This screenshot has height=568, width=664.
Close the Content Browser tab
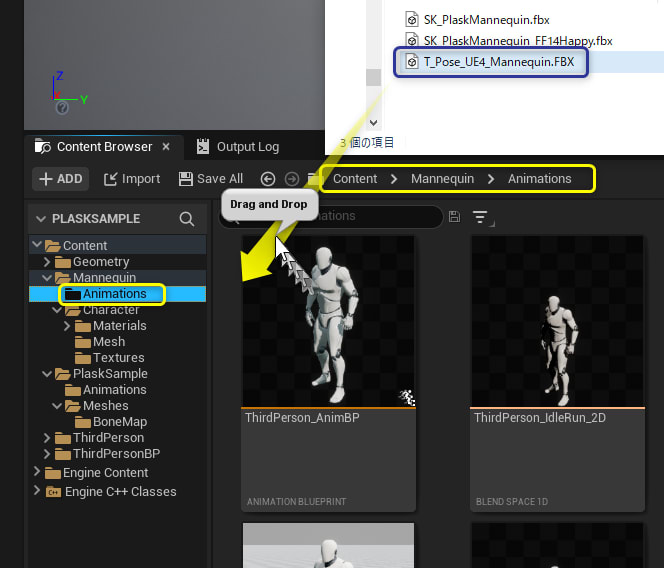[x=166, y=147]
